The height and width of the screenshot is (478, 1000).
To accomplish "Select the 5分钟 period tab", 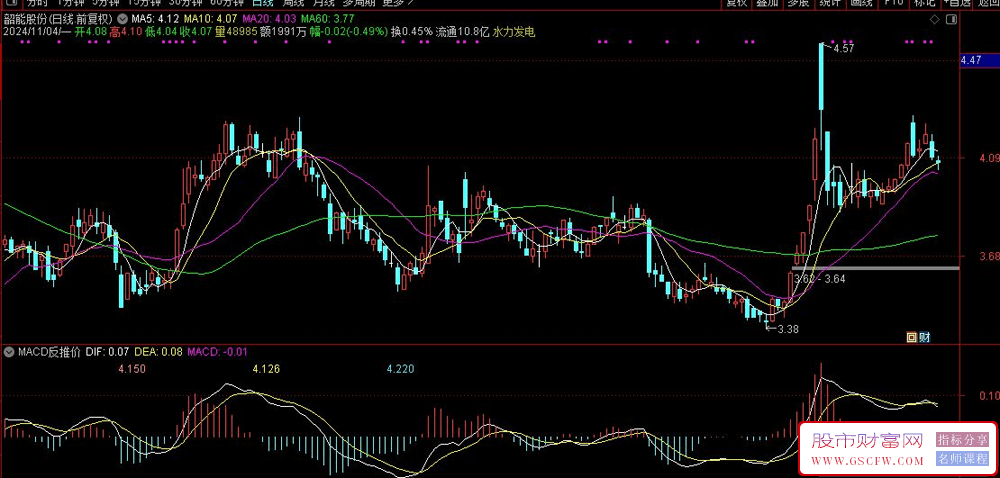I will pyautogui.click(x=106, y=3).
